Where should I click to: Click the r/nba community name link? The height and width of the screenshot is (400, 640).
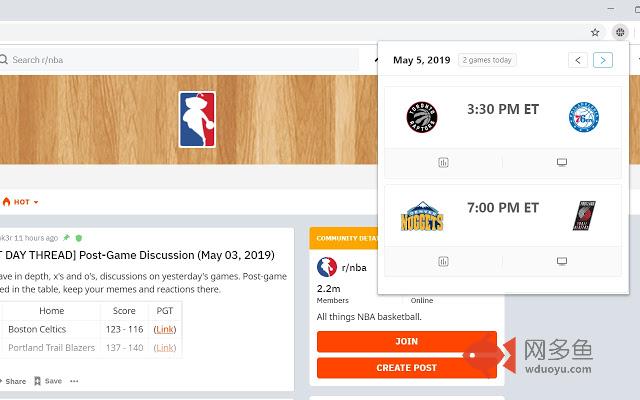tap(354, 268)
